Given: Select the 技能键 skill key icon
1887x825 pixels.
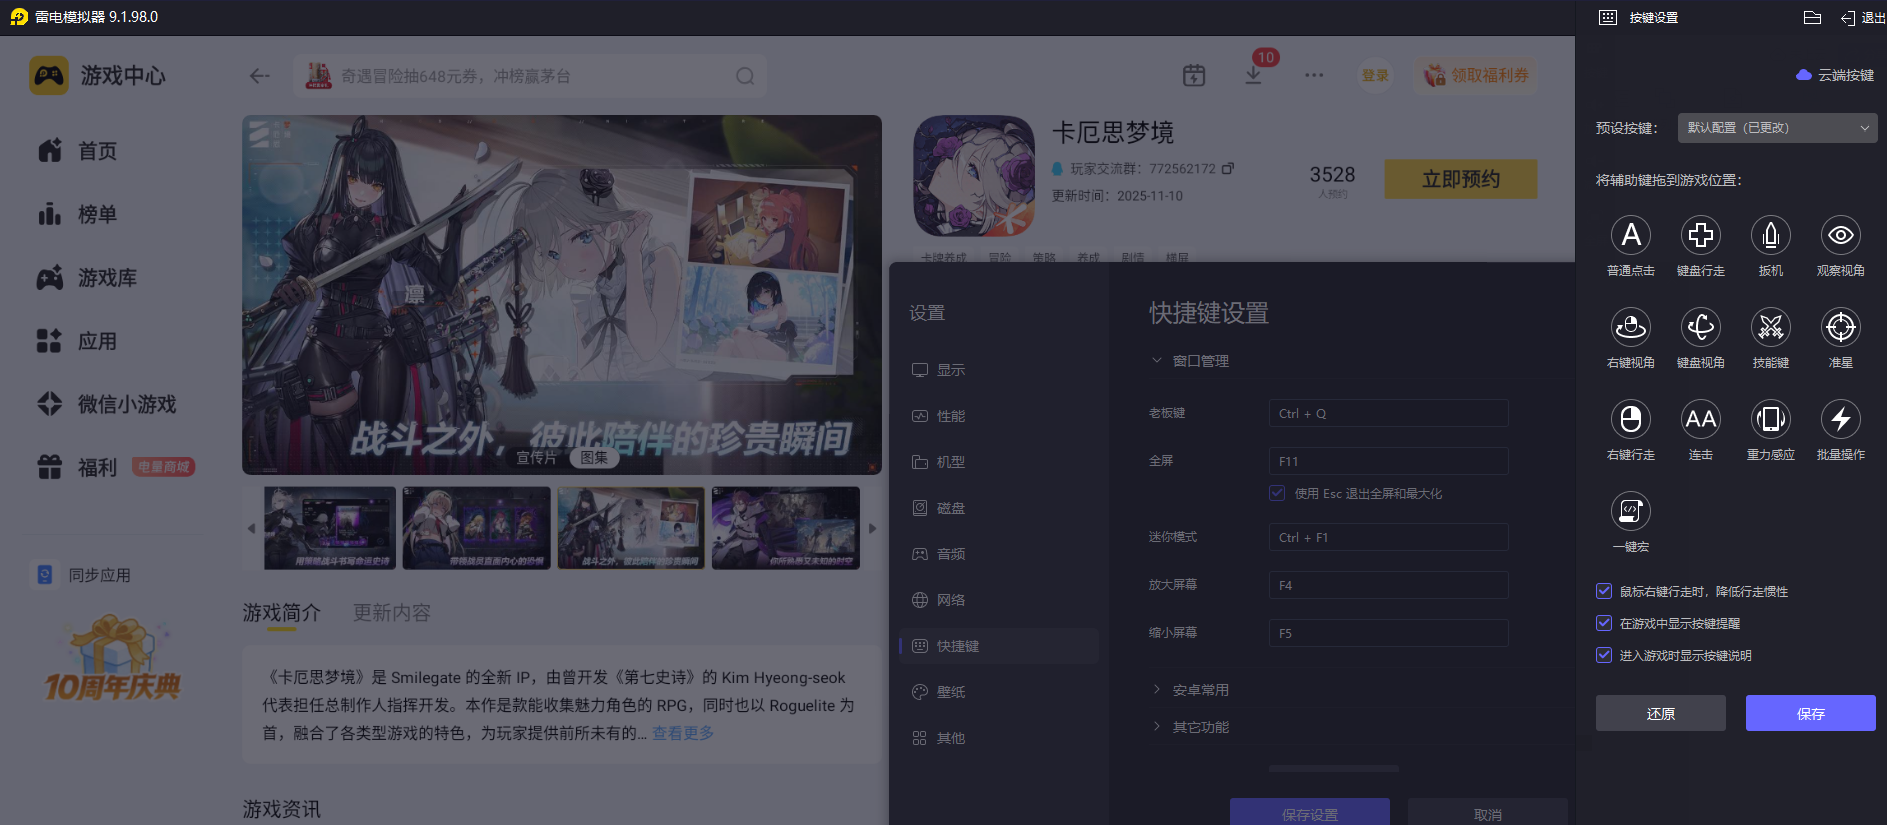Looking at the screenshot, I should click(1770, 328).
